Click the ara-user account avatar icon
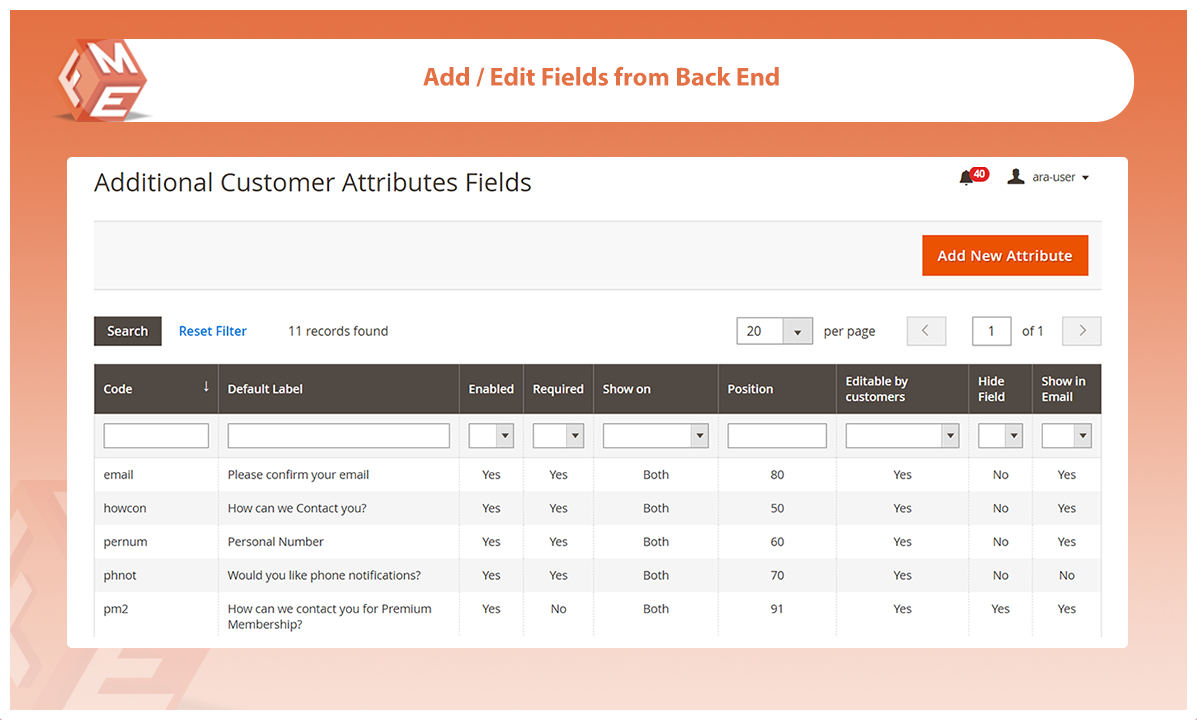1197x720 pixels. click(x=1015, y=177)
